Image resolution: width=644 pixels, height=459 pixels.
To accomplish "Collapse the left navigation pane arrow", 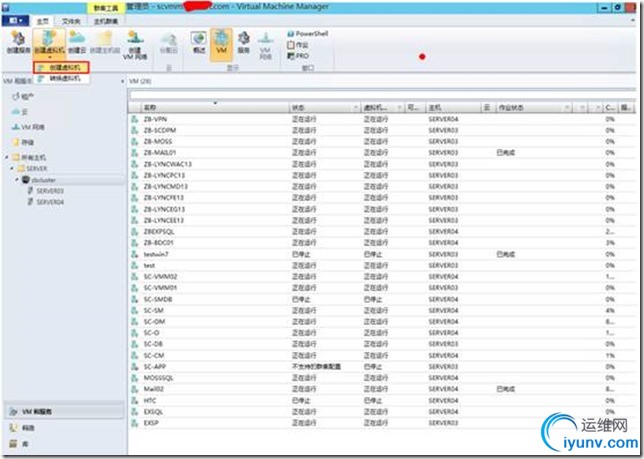I will 123,81.
